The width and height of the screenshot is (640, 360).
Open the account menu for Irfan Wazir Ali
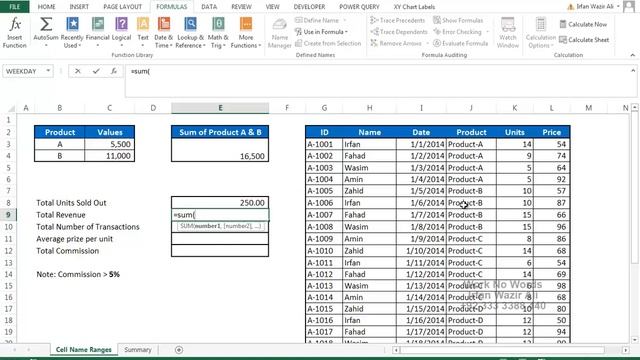point(594,7)
